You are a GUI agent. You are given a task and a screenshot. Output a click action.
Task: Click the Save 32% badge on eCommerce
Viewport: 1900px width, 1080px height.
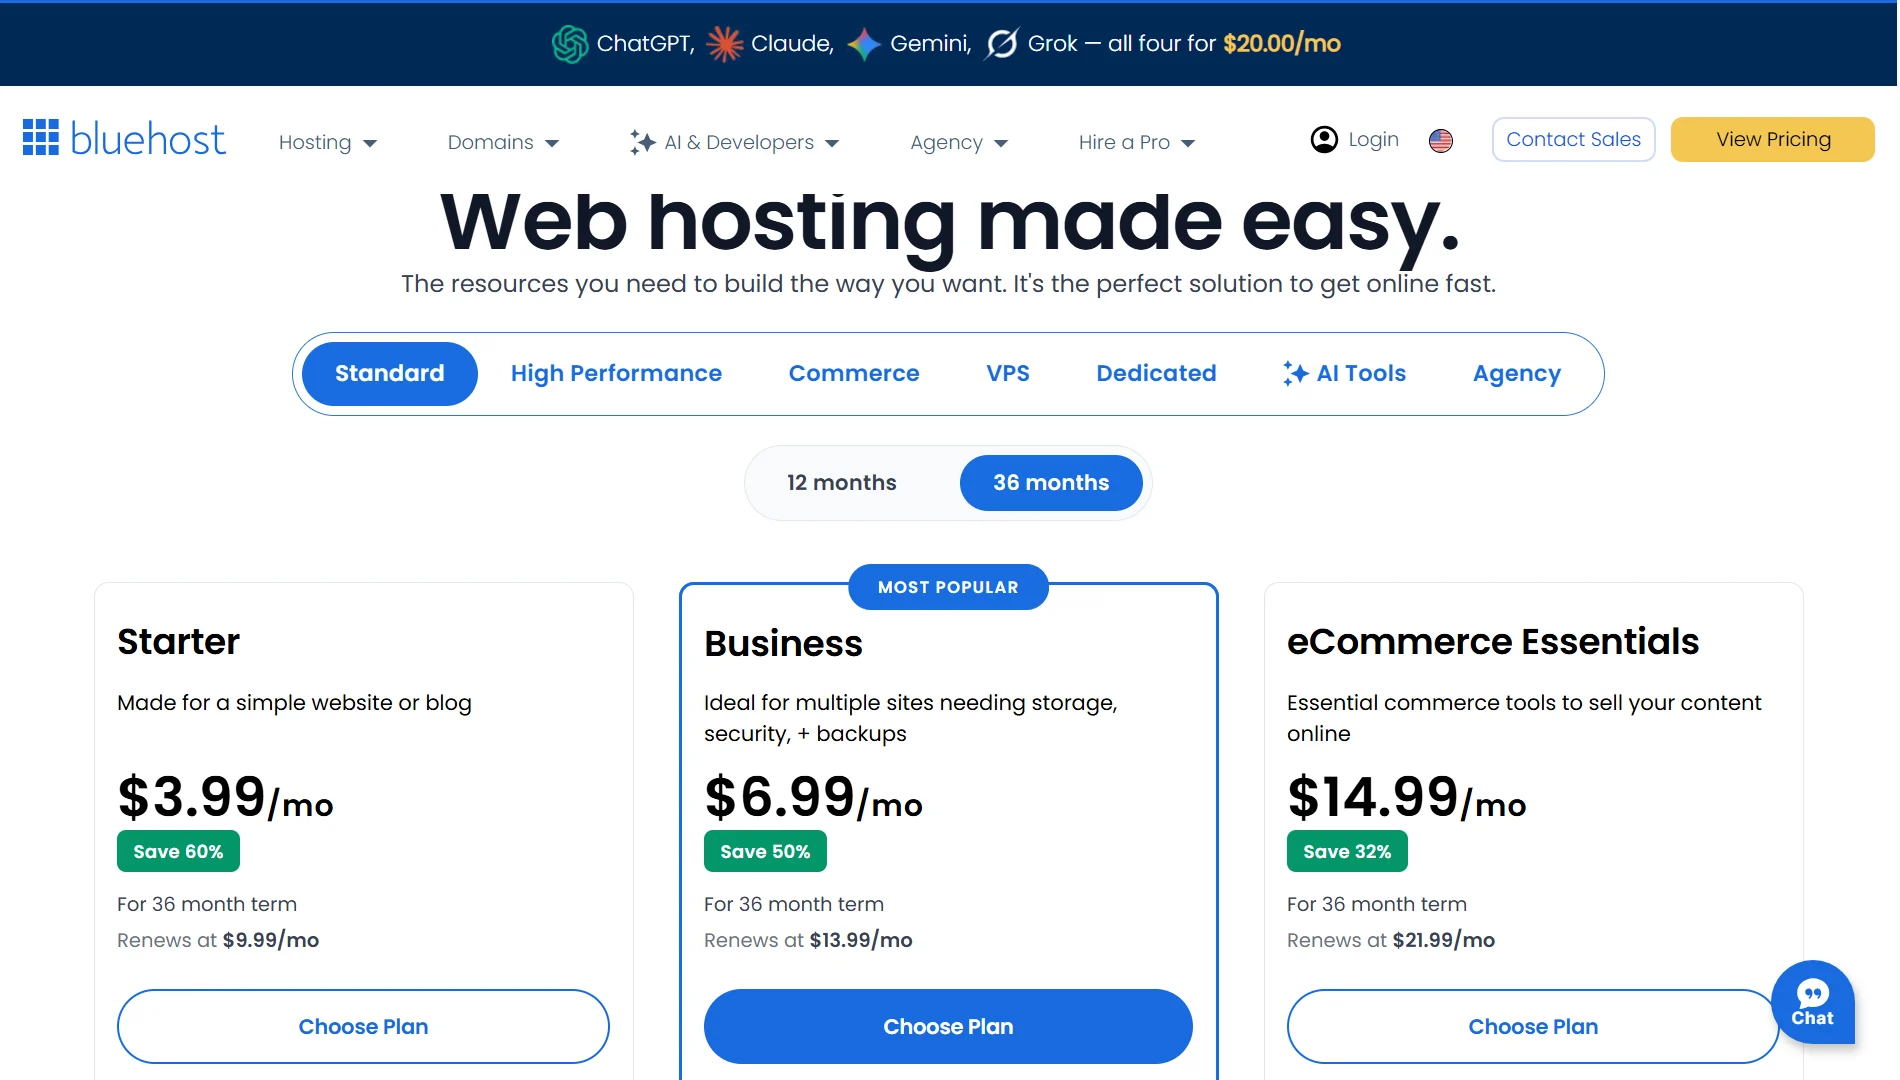tap(1347, 851)
